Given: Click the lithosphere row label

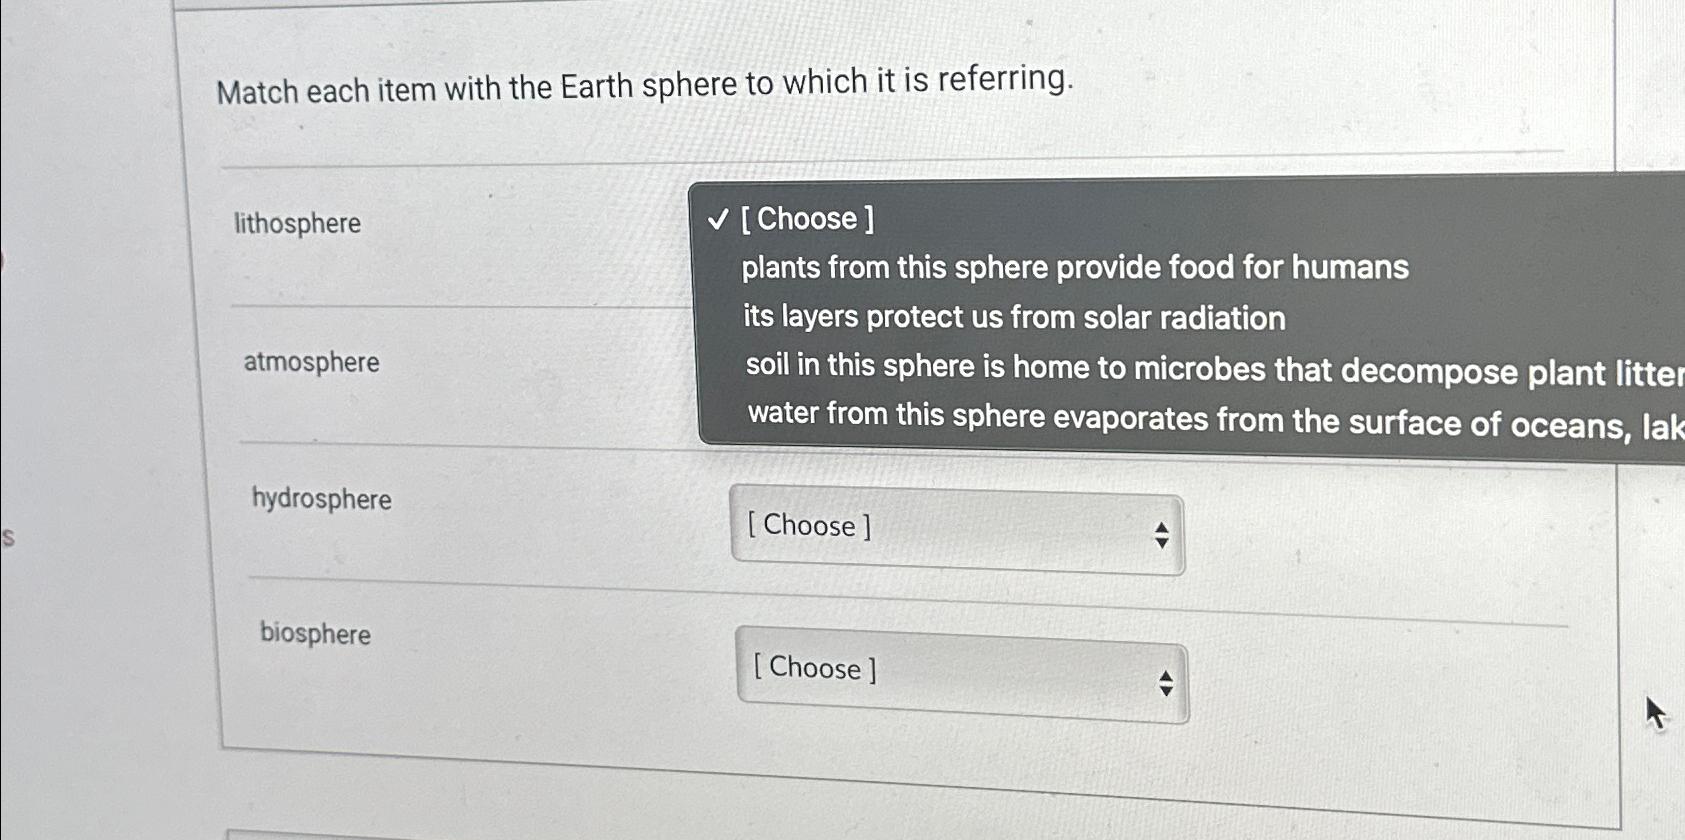Looking at the screenshot, I should 295,224.
